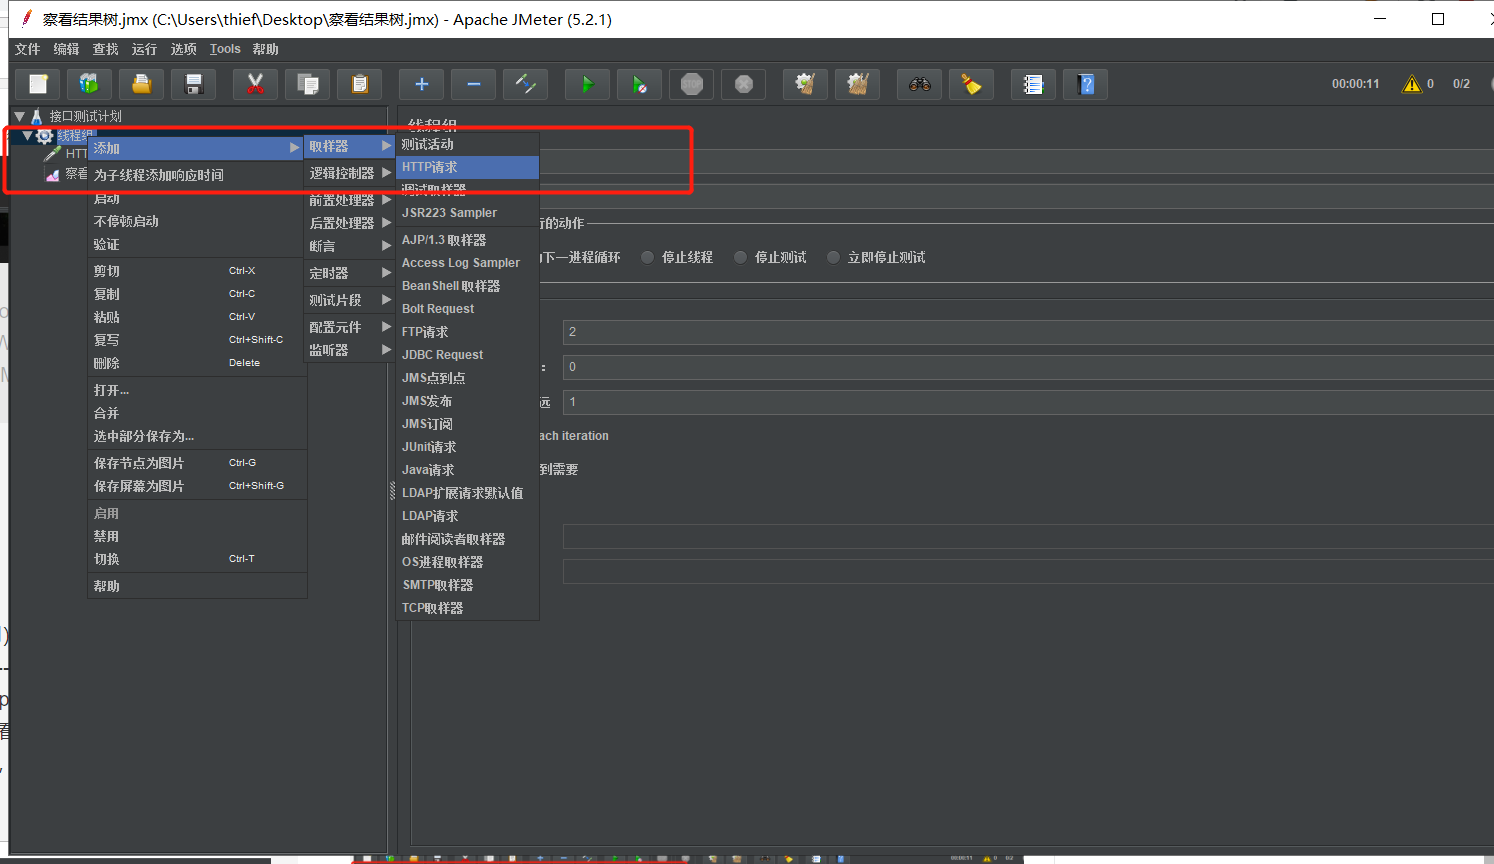Choose HTTP请求 from sampler list
Screen dimensions: 1494x864
pyautogui.click(x=468, y=167)
